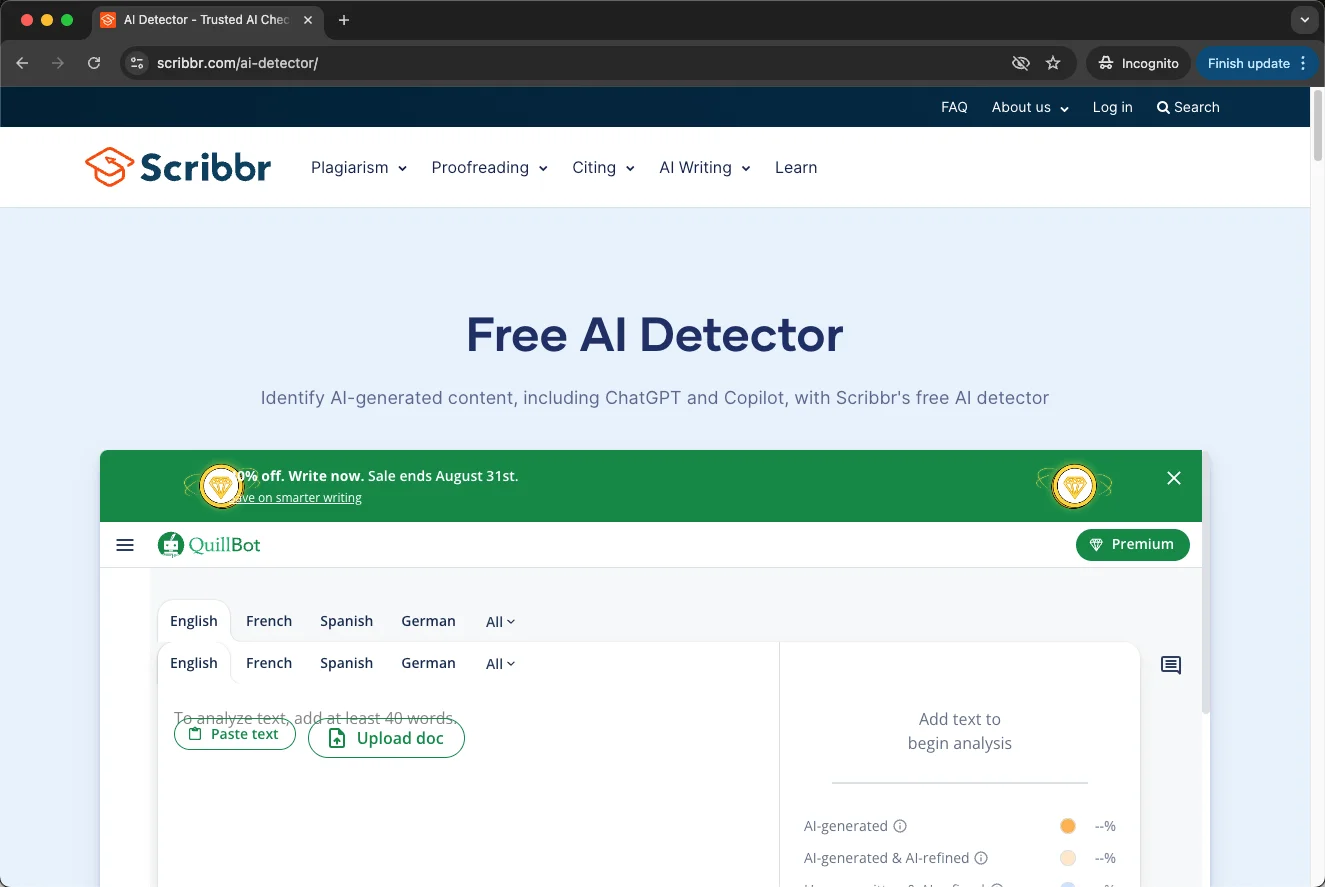
Task: Click the tracking protection eye icon
Action: click(1020, 63)
